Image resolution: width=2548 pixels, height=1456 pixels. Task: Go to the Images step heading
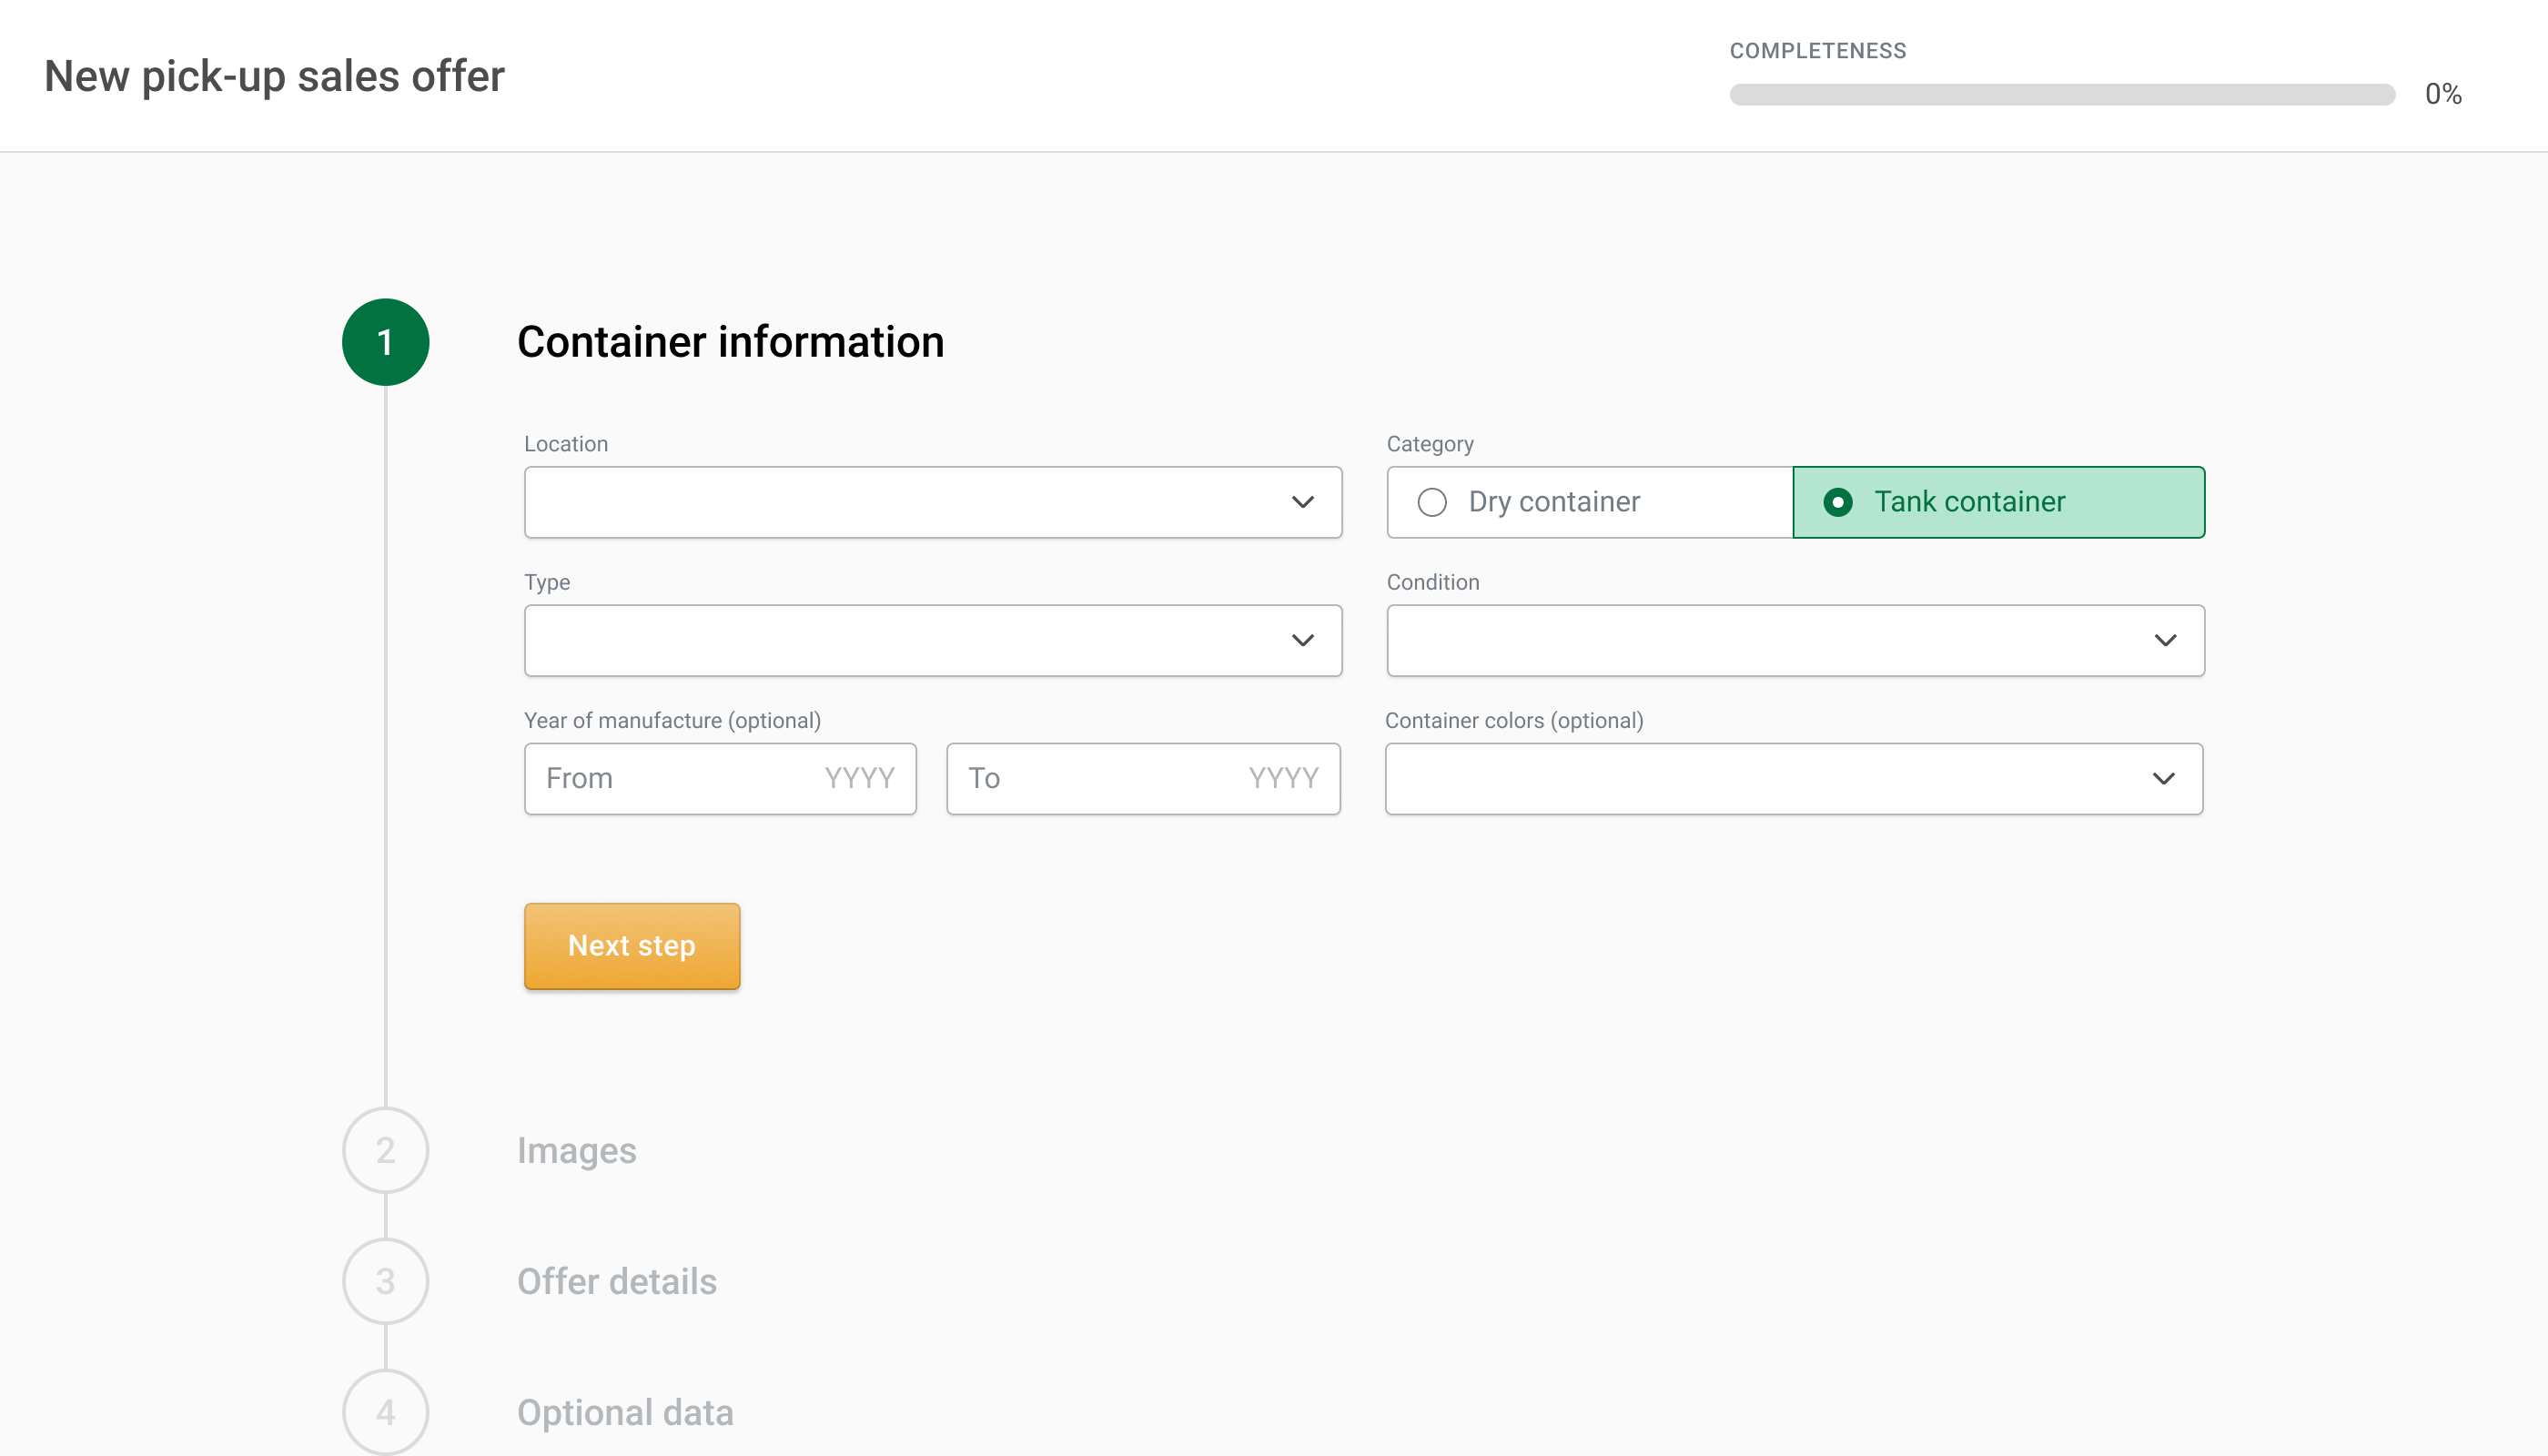pyautogui.click(x=576, y=1150)
